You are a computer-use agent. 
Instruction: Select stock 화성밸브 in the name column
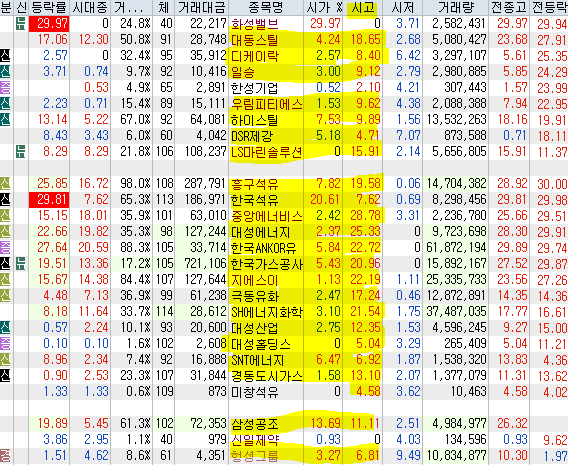[255, 24]
